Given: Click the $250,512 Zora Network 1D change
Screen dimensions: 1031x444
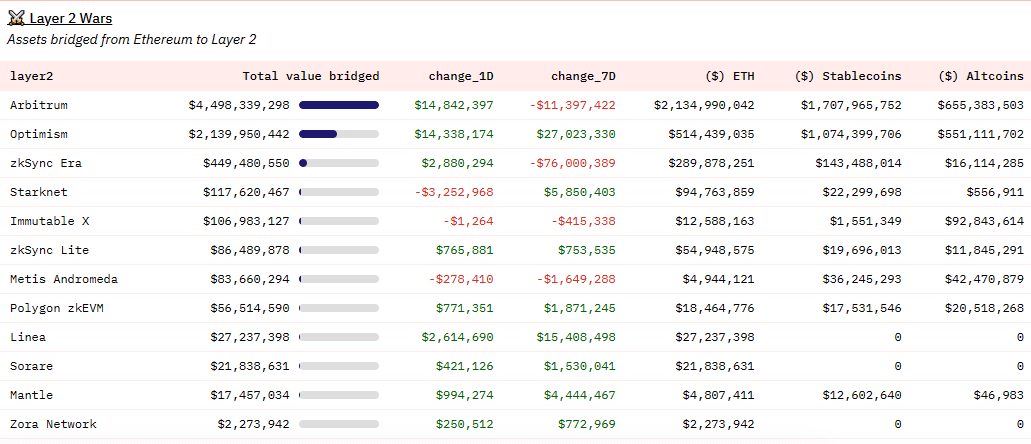Looking at the screenshot, I should [464, 424].
